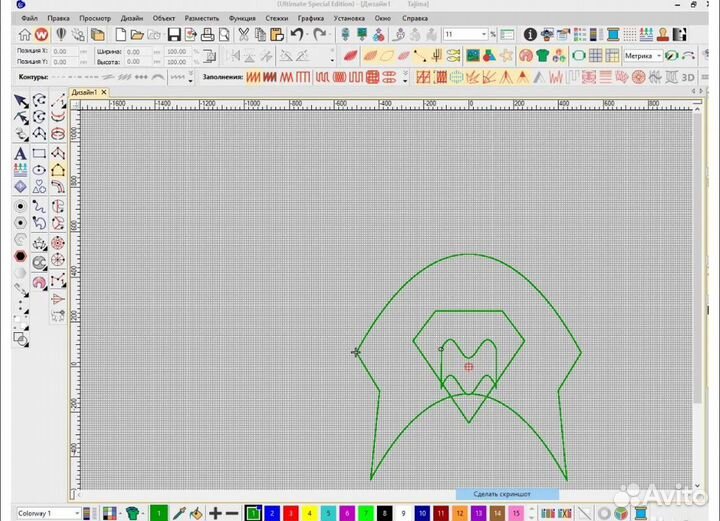This screenshot has height=521, width=720.
Task: Click the Print preview icon
Action: tap(224, 34)
